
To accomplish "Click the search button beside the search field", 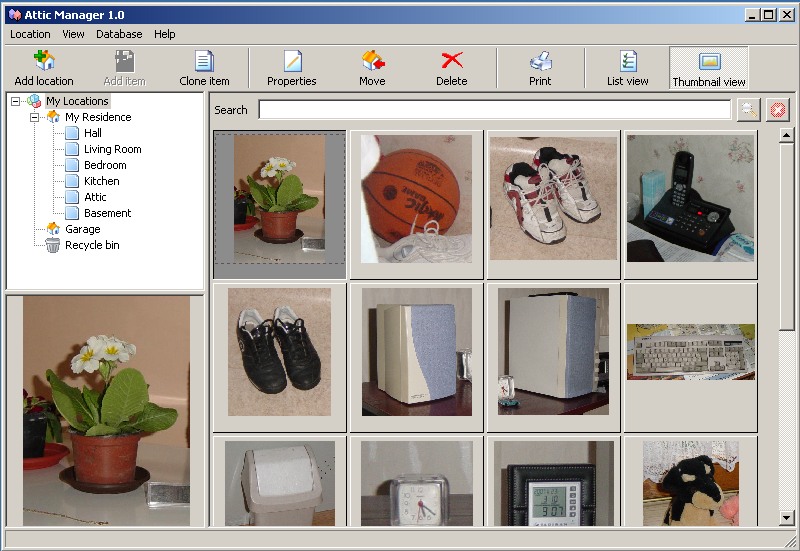I will click(x=748, y=110).
